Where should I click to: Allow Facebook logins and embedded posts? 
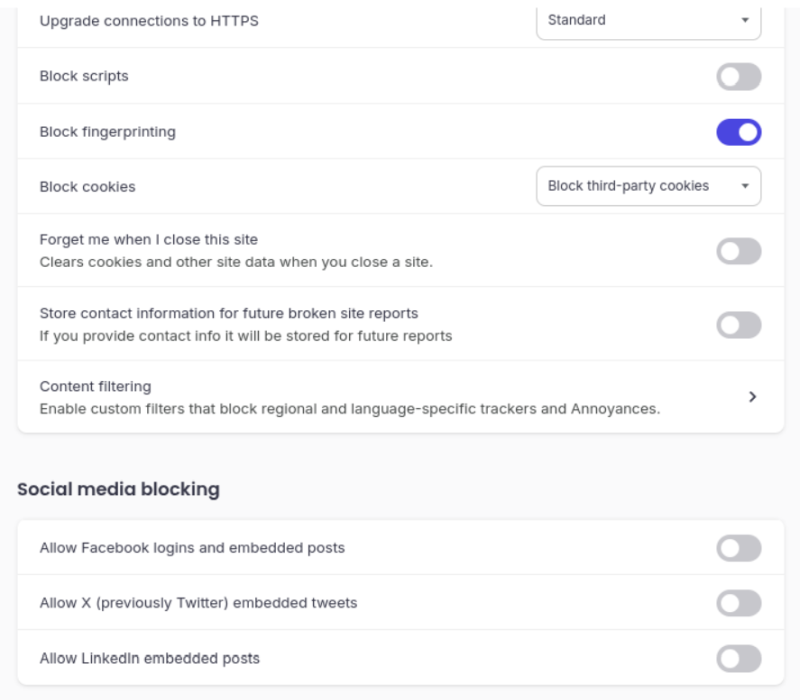(x=738, y=548)
